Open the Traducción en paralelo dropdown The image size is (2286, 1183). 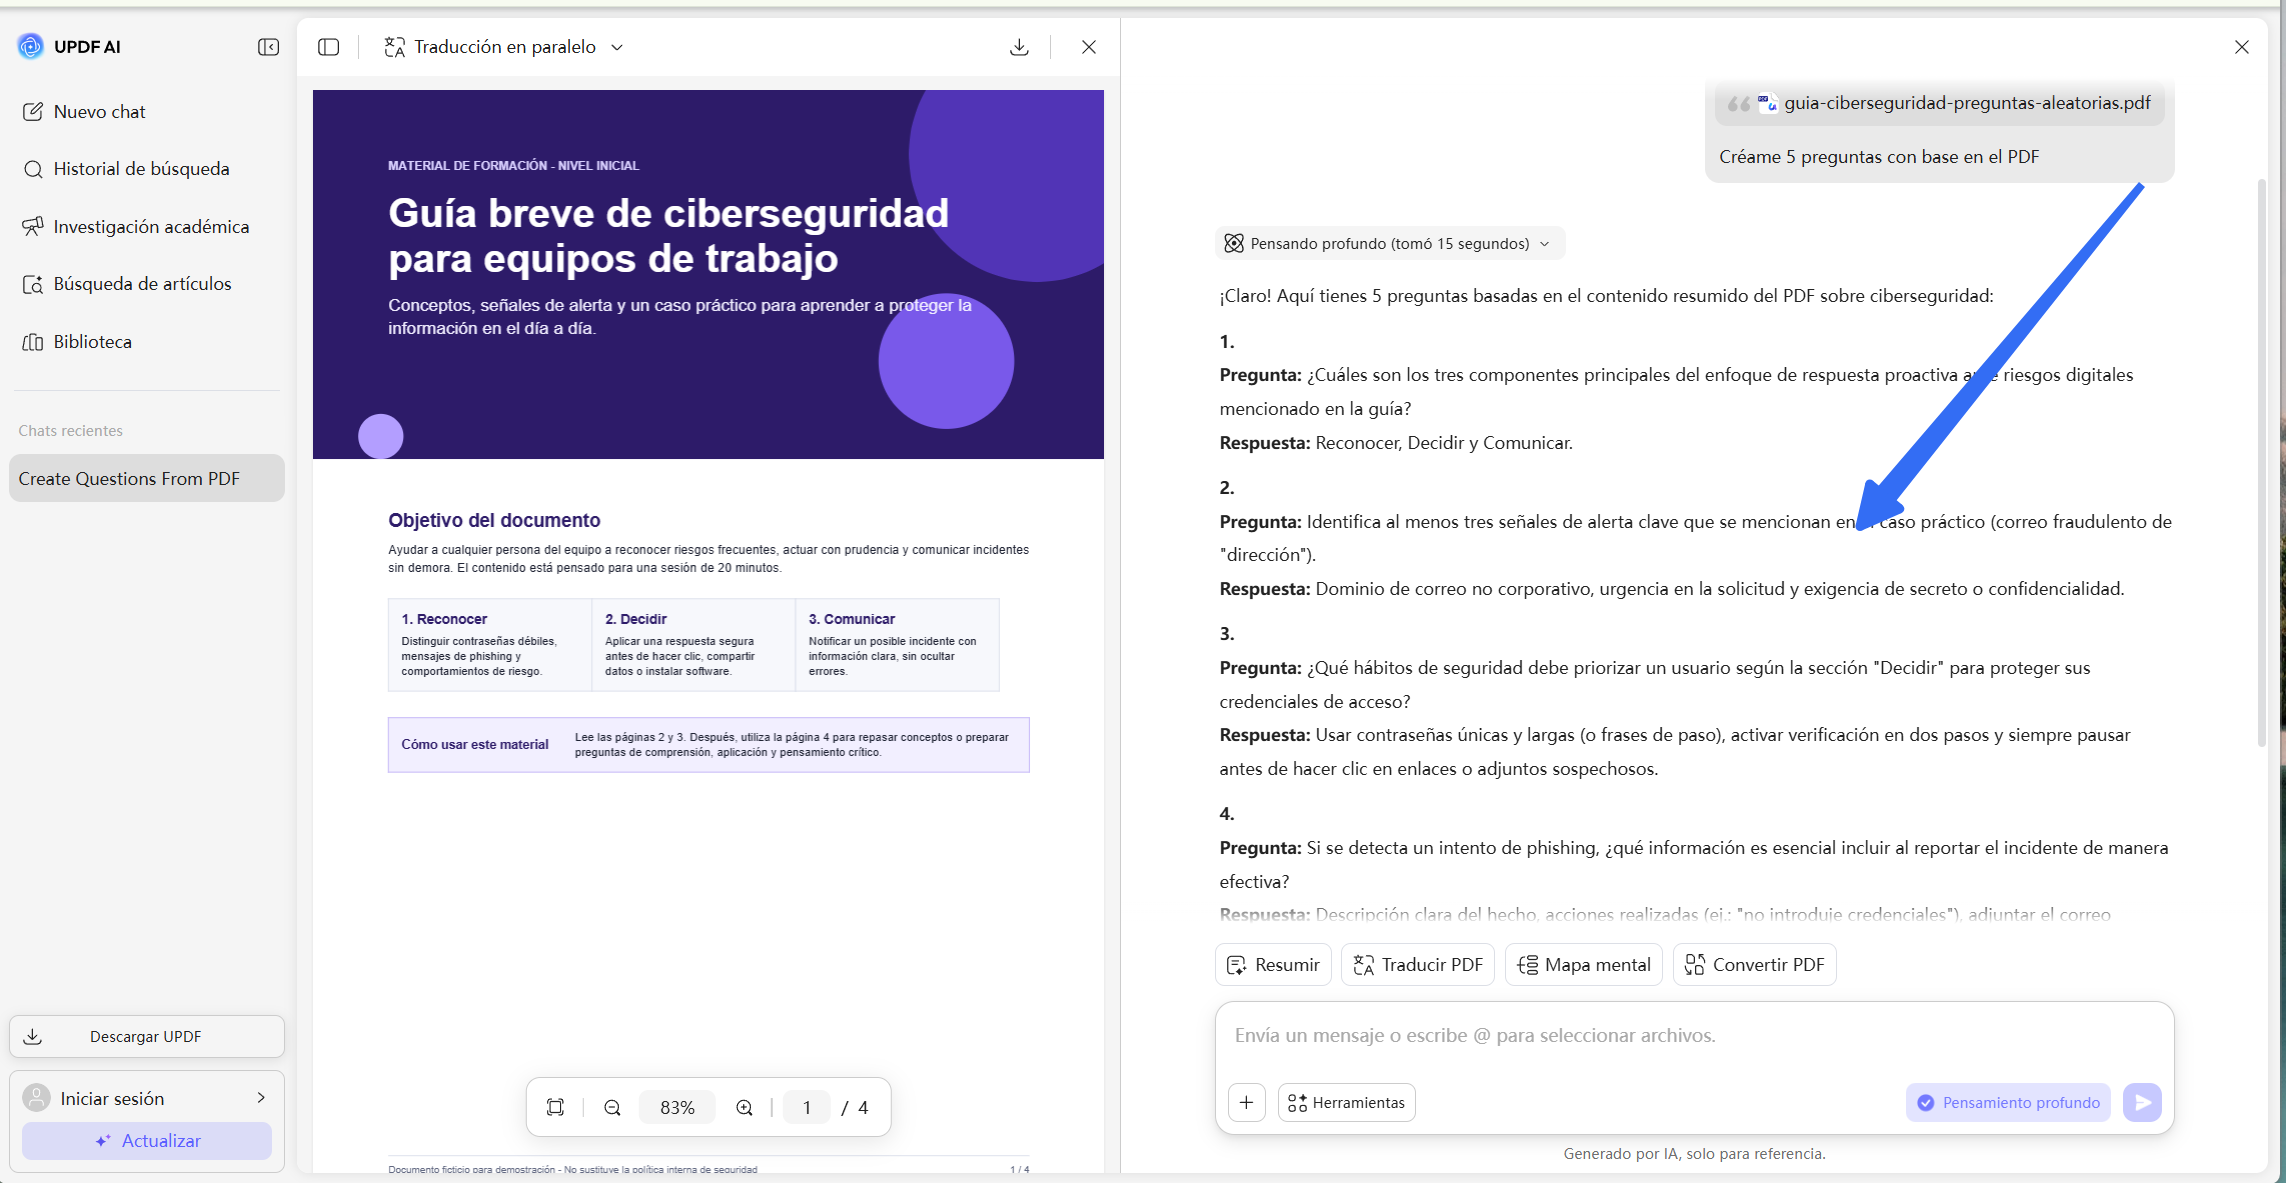(505, 47)
